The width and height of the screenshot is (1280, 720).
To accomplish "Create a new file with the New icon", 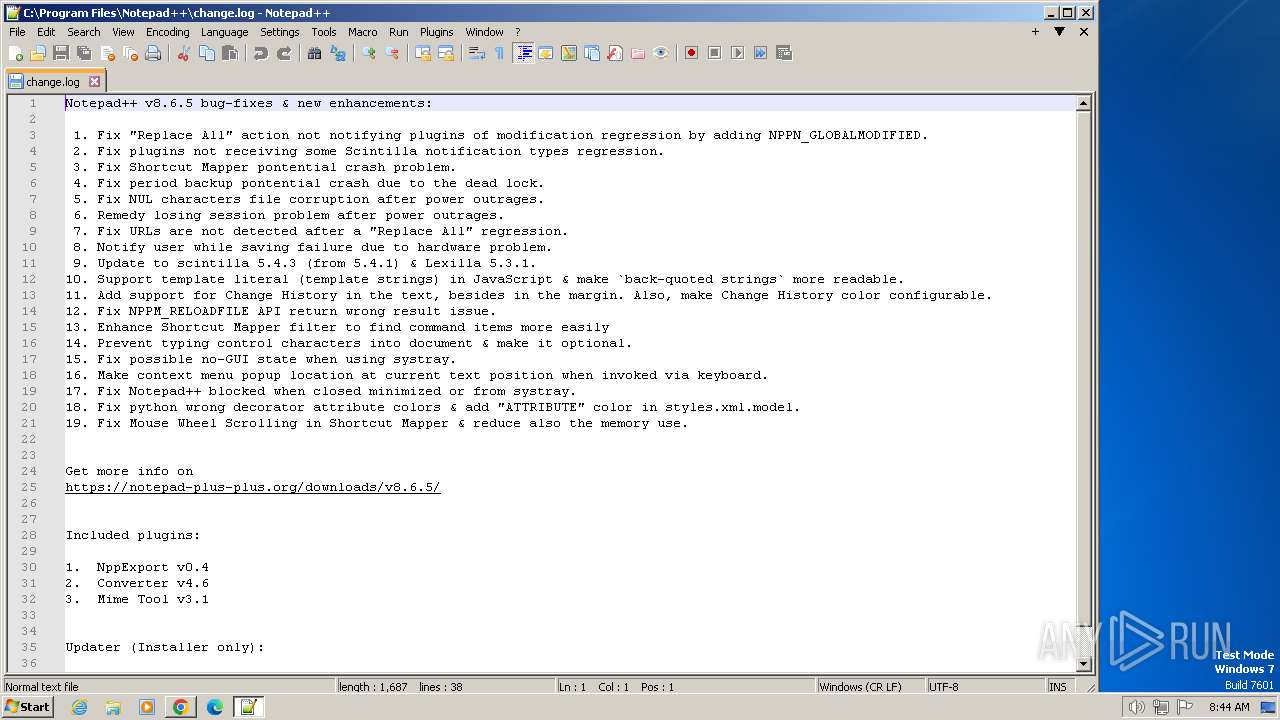I will (16, 53).
